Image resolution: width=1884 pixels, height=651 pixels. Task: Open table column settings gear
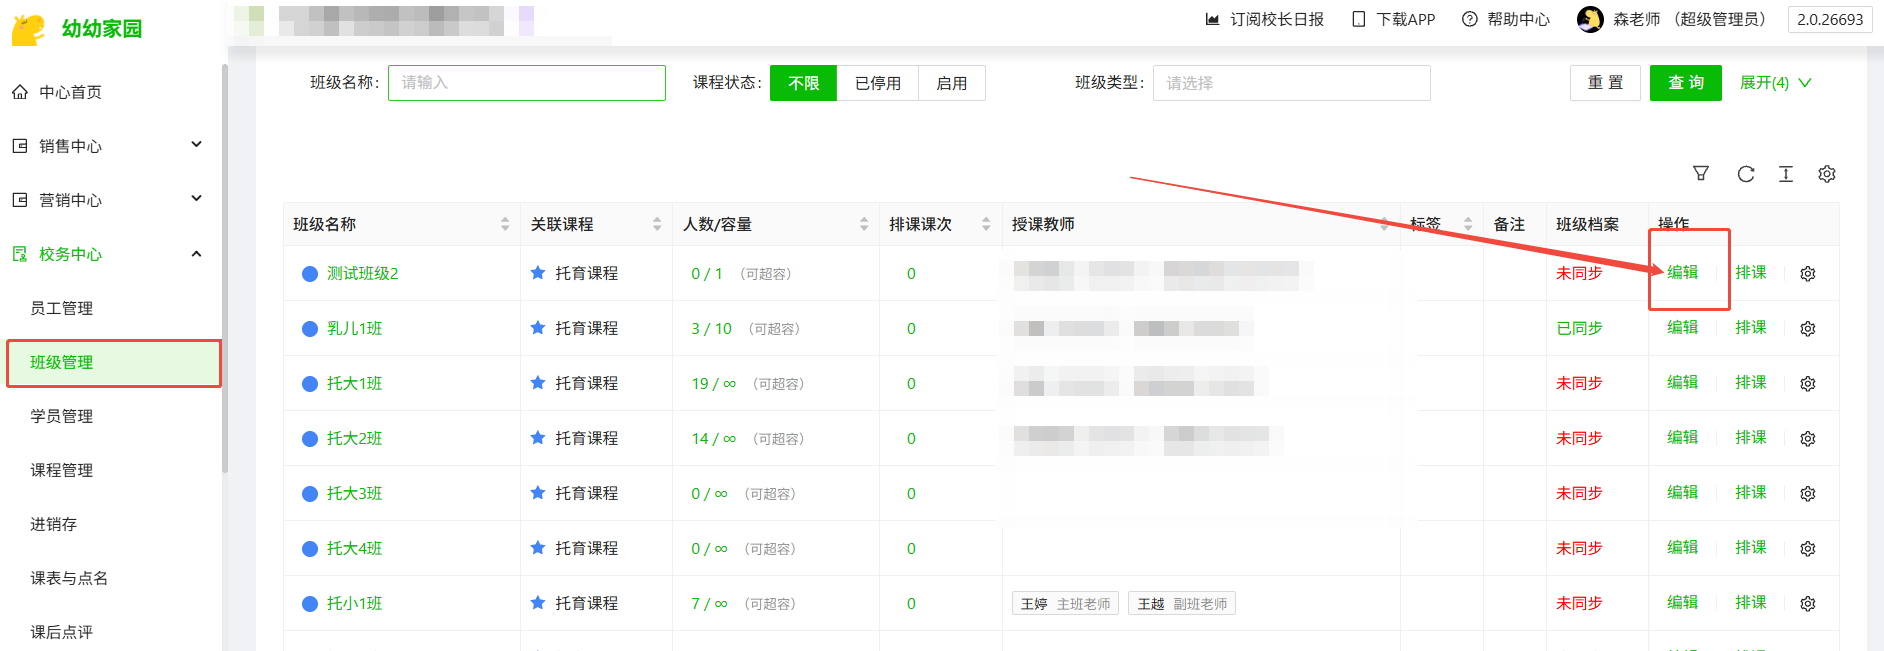[1827, 174]
